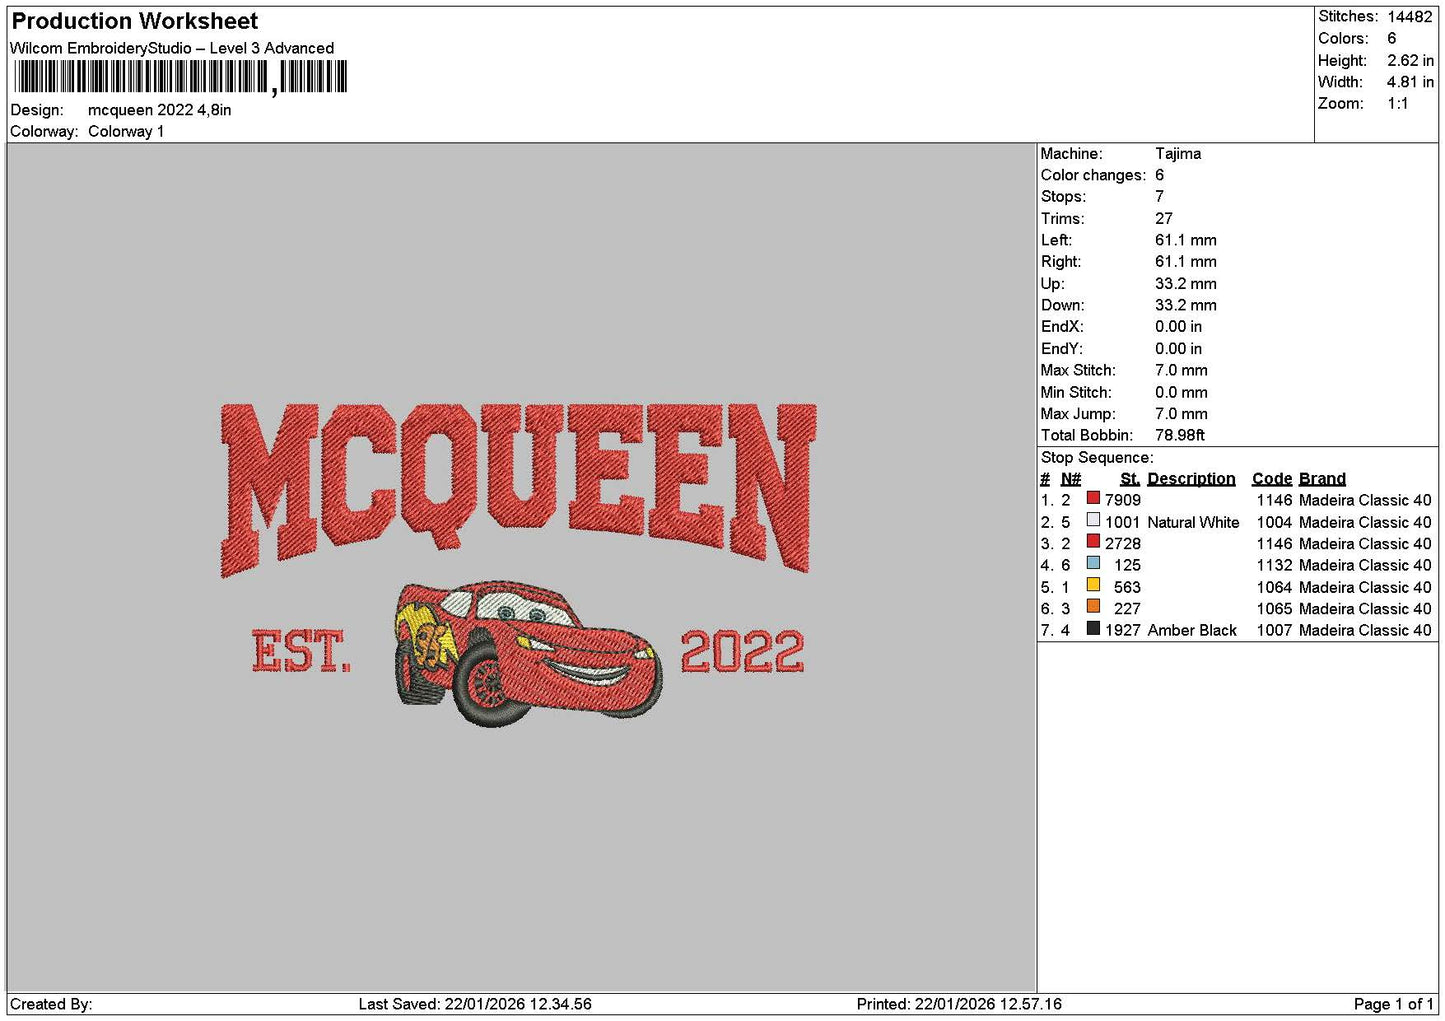Click the light blue swatch for thread 125
This screenshot has width=1445, height=1021.
[1093, 563]
